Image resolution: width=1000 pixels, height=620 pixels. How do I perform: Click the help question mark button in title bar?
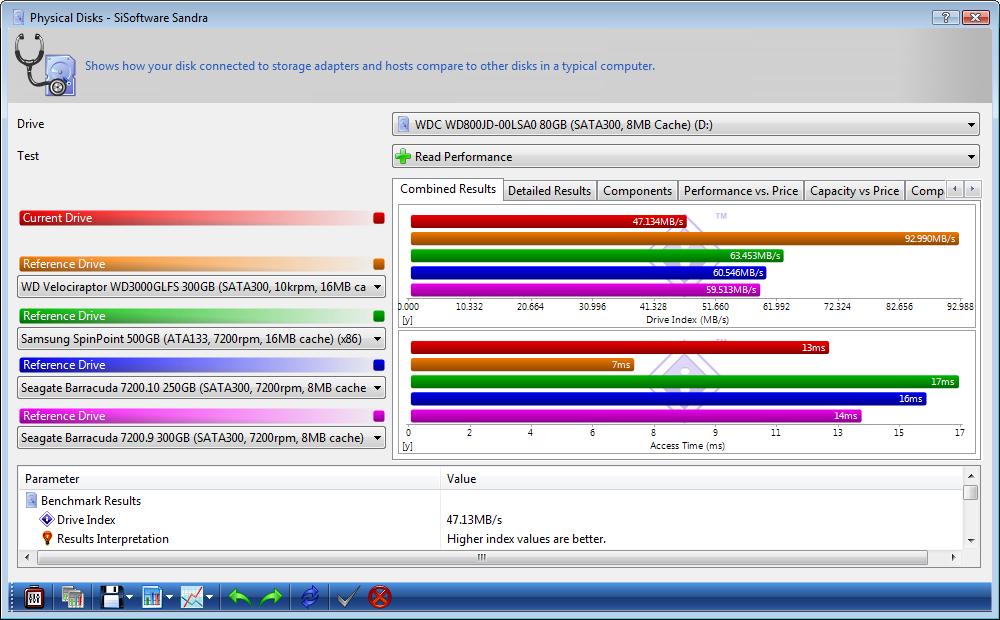945,17
